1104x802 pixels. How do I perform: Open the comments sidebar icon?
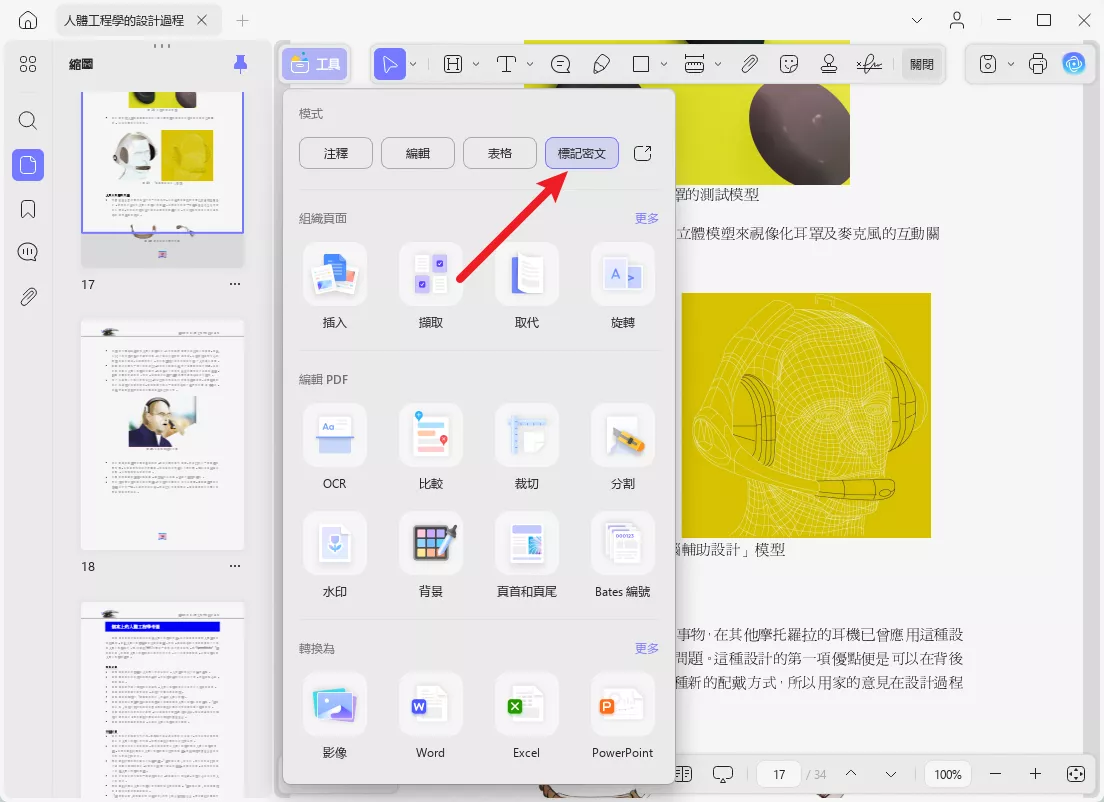tap(27, 252)
